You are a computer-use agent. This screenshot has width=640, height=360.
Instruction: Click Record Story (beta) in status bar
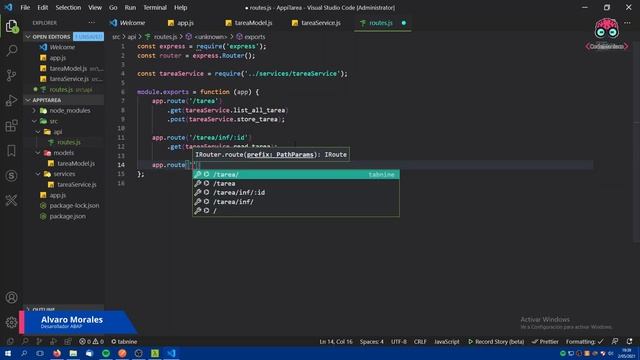(x=496, y=342)
